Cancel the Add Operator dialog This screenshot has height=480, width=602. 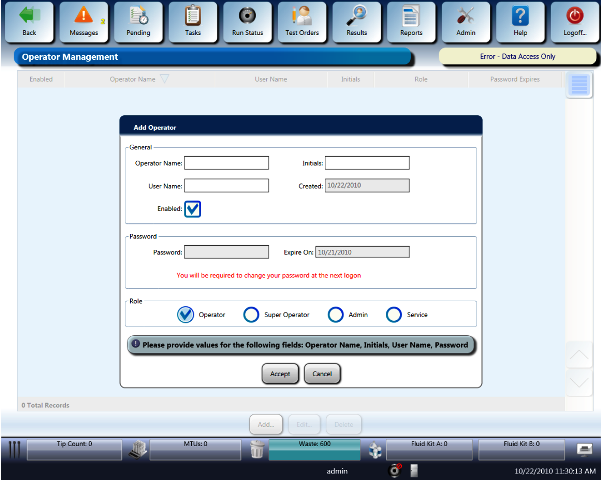click(322, 373)
